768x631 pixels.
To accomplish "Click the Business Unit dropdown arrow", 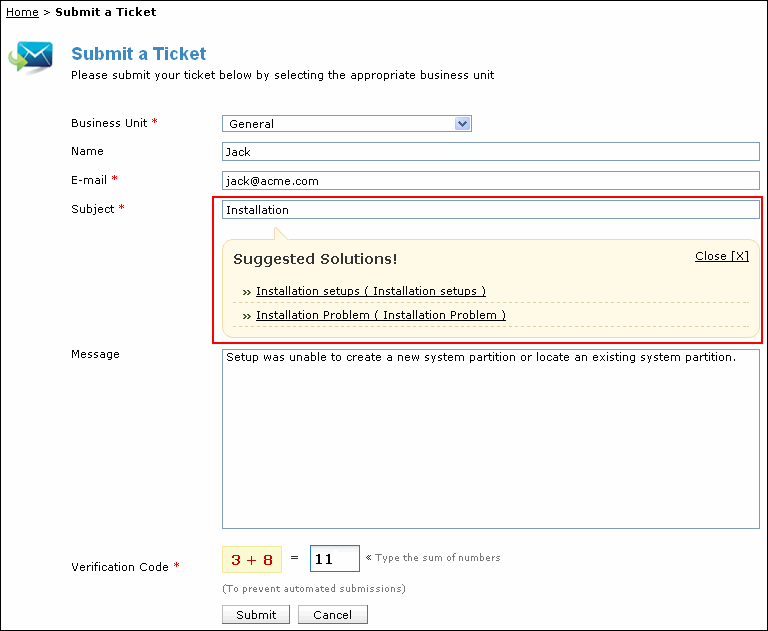I will coord(462,124).
